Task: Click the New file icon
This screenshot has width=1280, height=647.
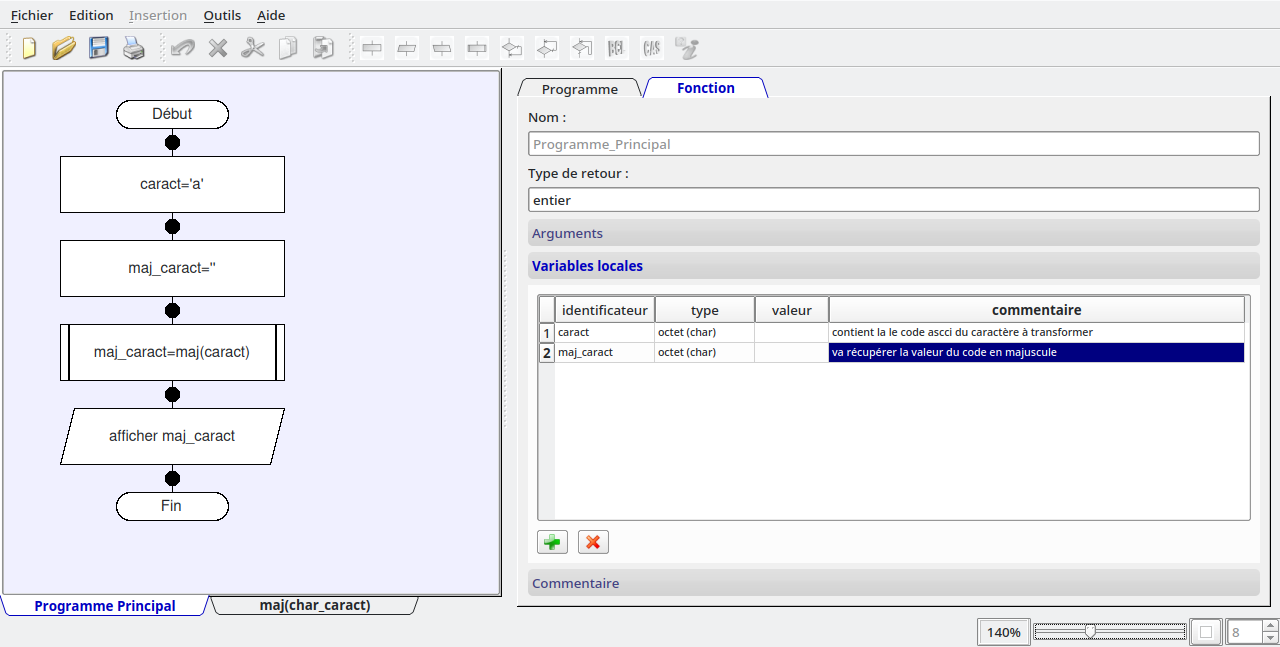Action: coord(29,48)
